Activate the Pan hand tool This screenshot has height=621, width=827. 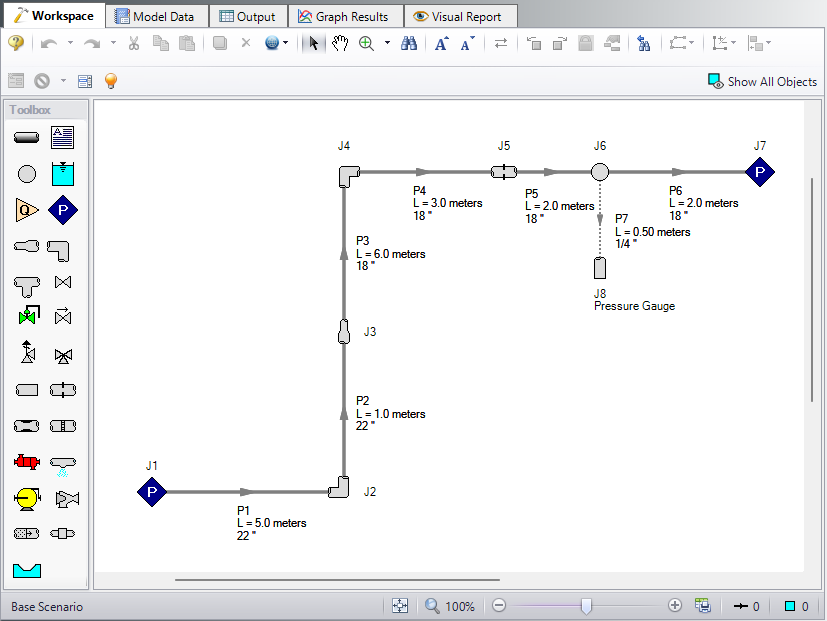341,43
